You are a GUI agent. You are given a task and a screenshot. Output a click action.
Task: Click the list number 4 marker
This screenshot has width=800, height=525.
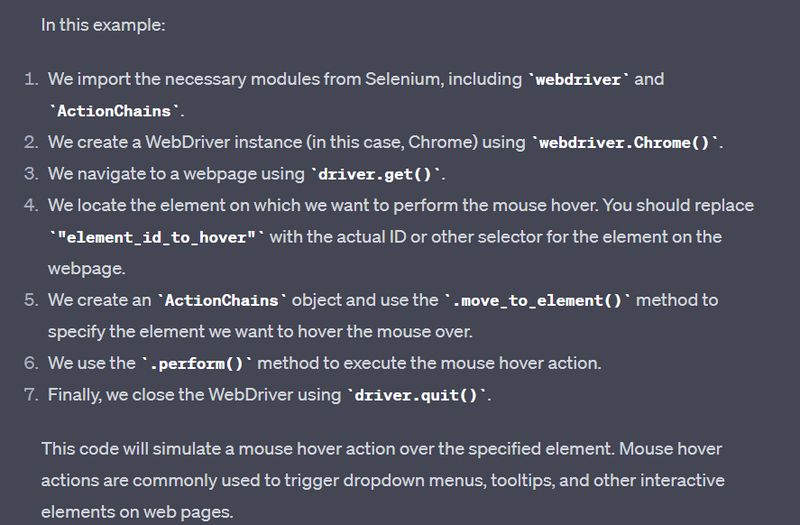[31, 206]
